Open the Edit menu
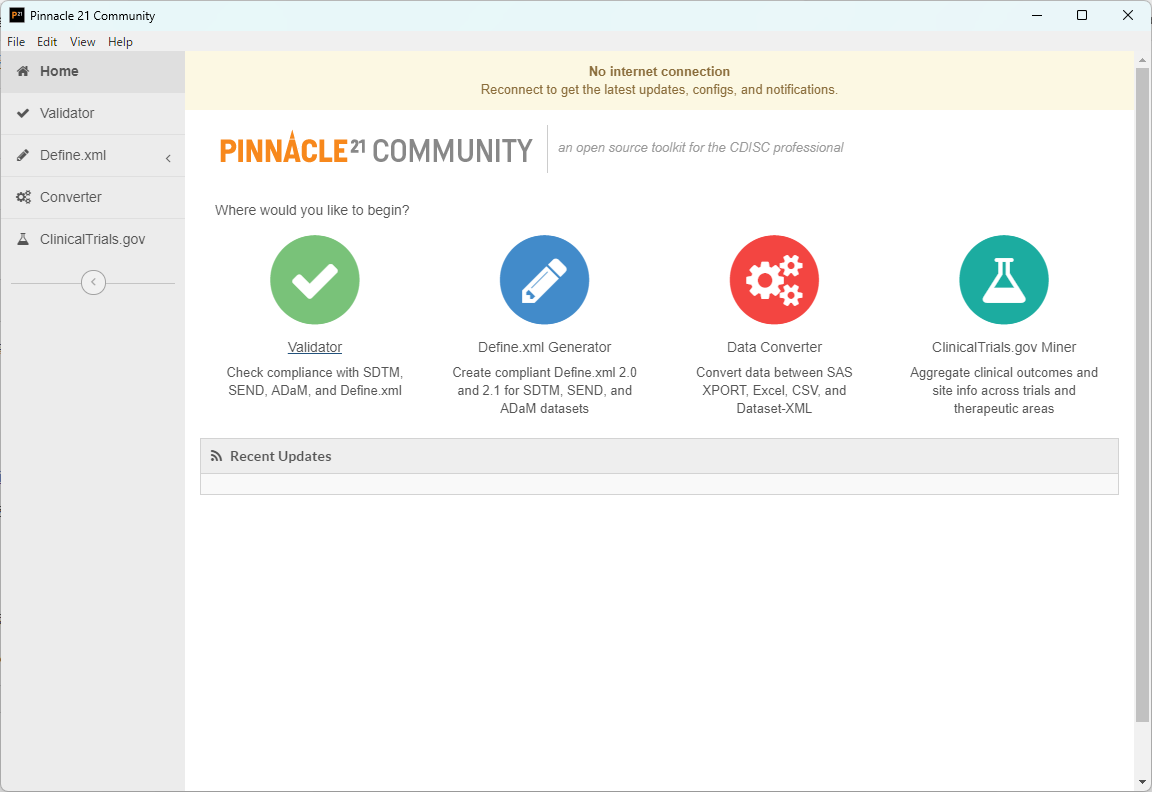 pos(47,42)
